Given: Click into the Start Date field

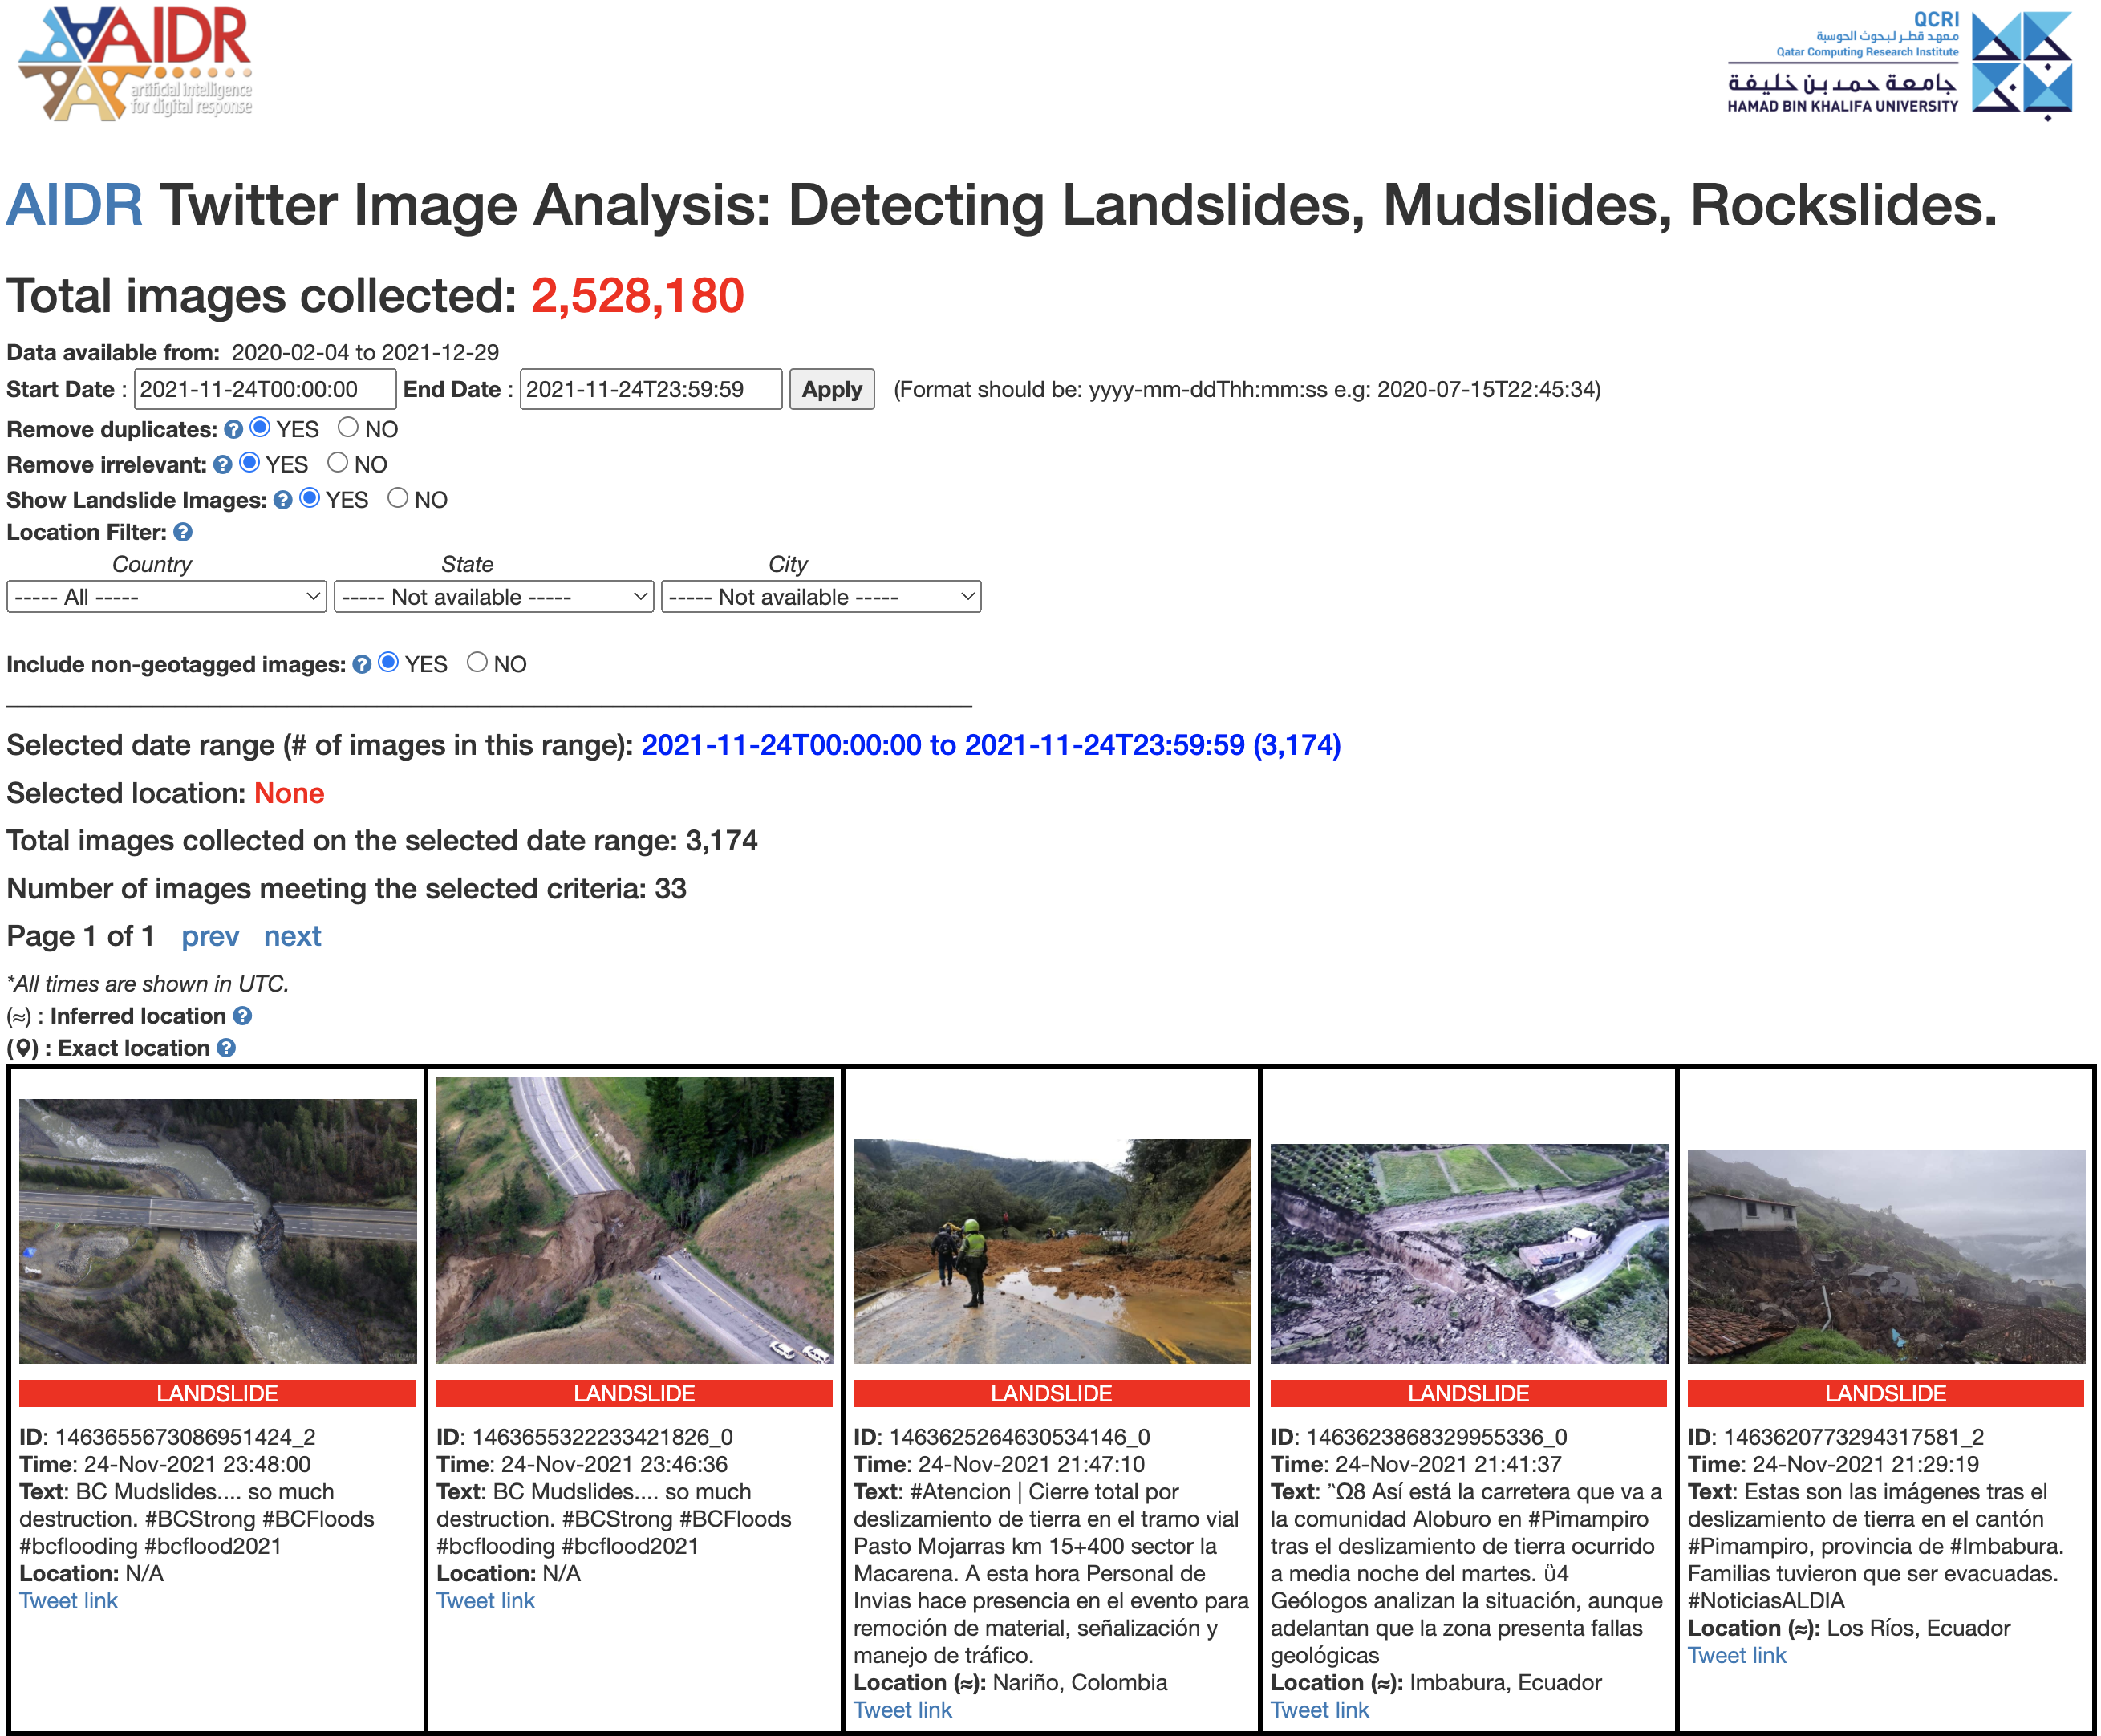Looking at the screenshot, I should pyautogui.click(x=265, y=389).
